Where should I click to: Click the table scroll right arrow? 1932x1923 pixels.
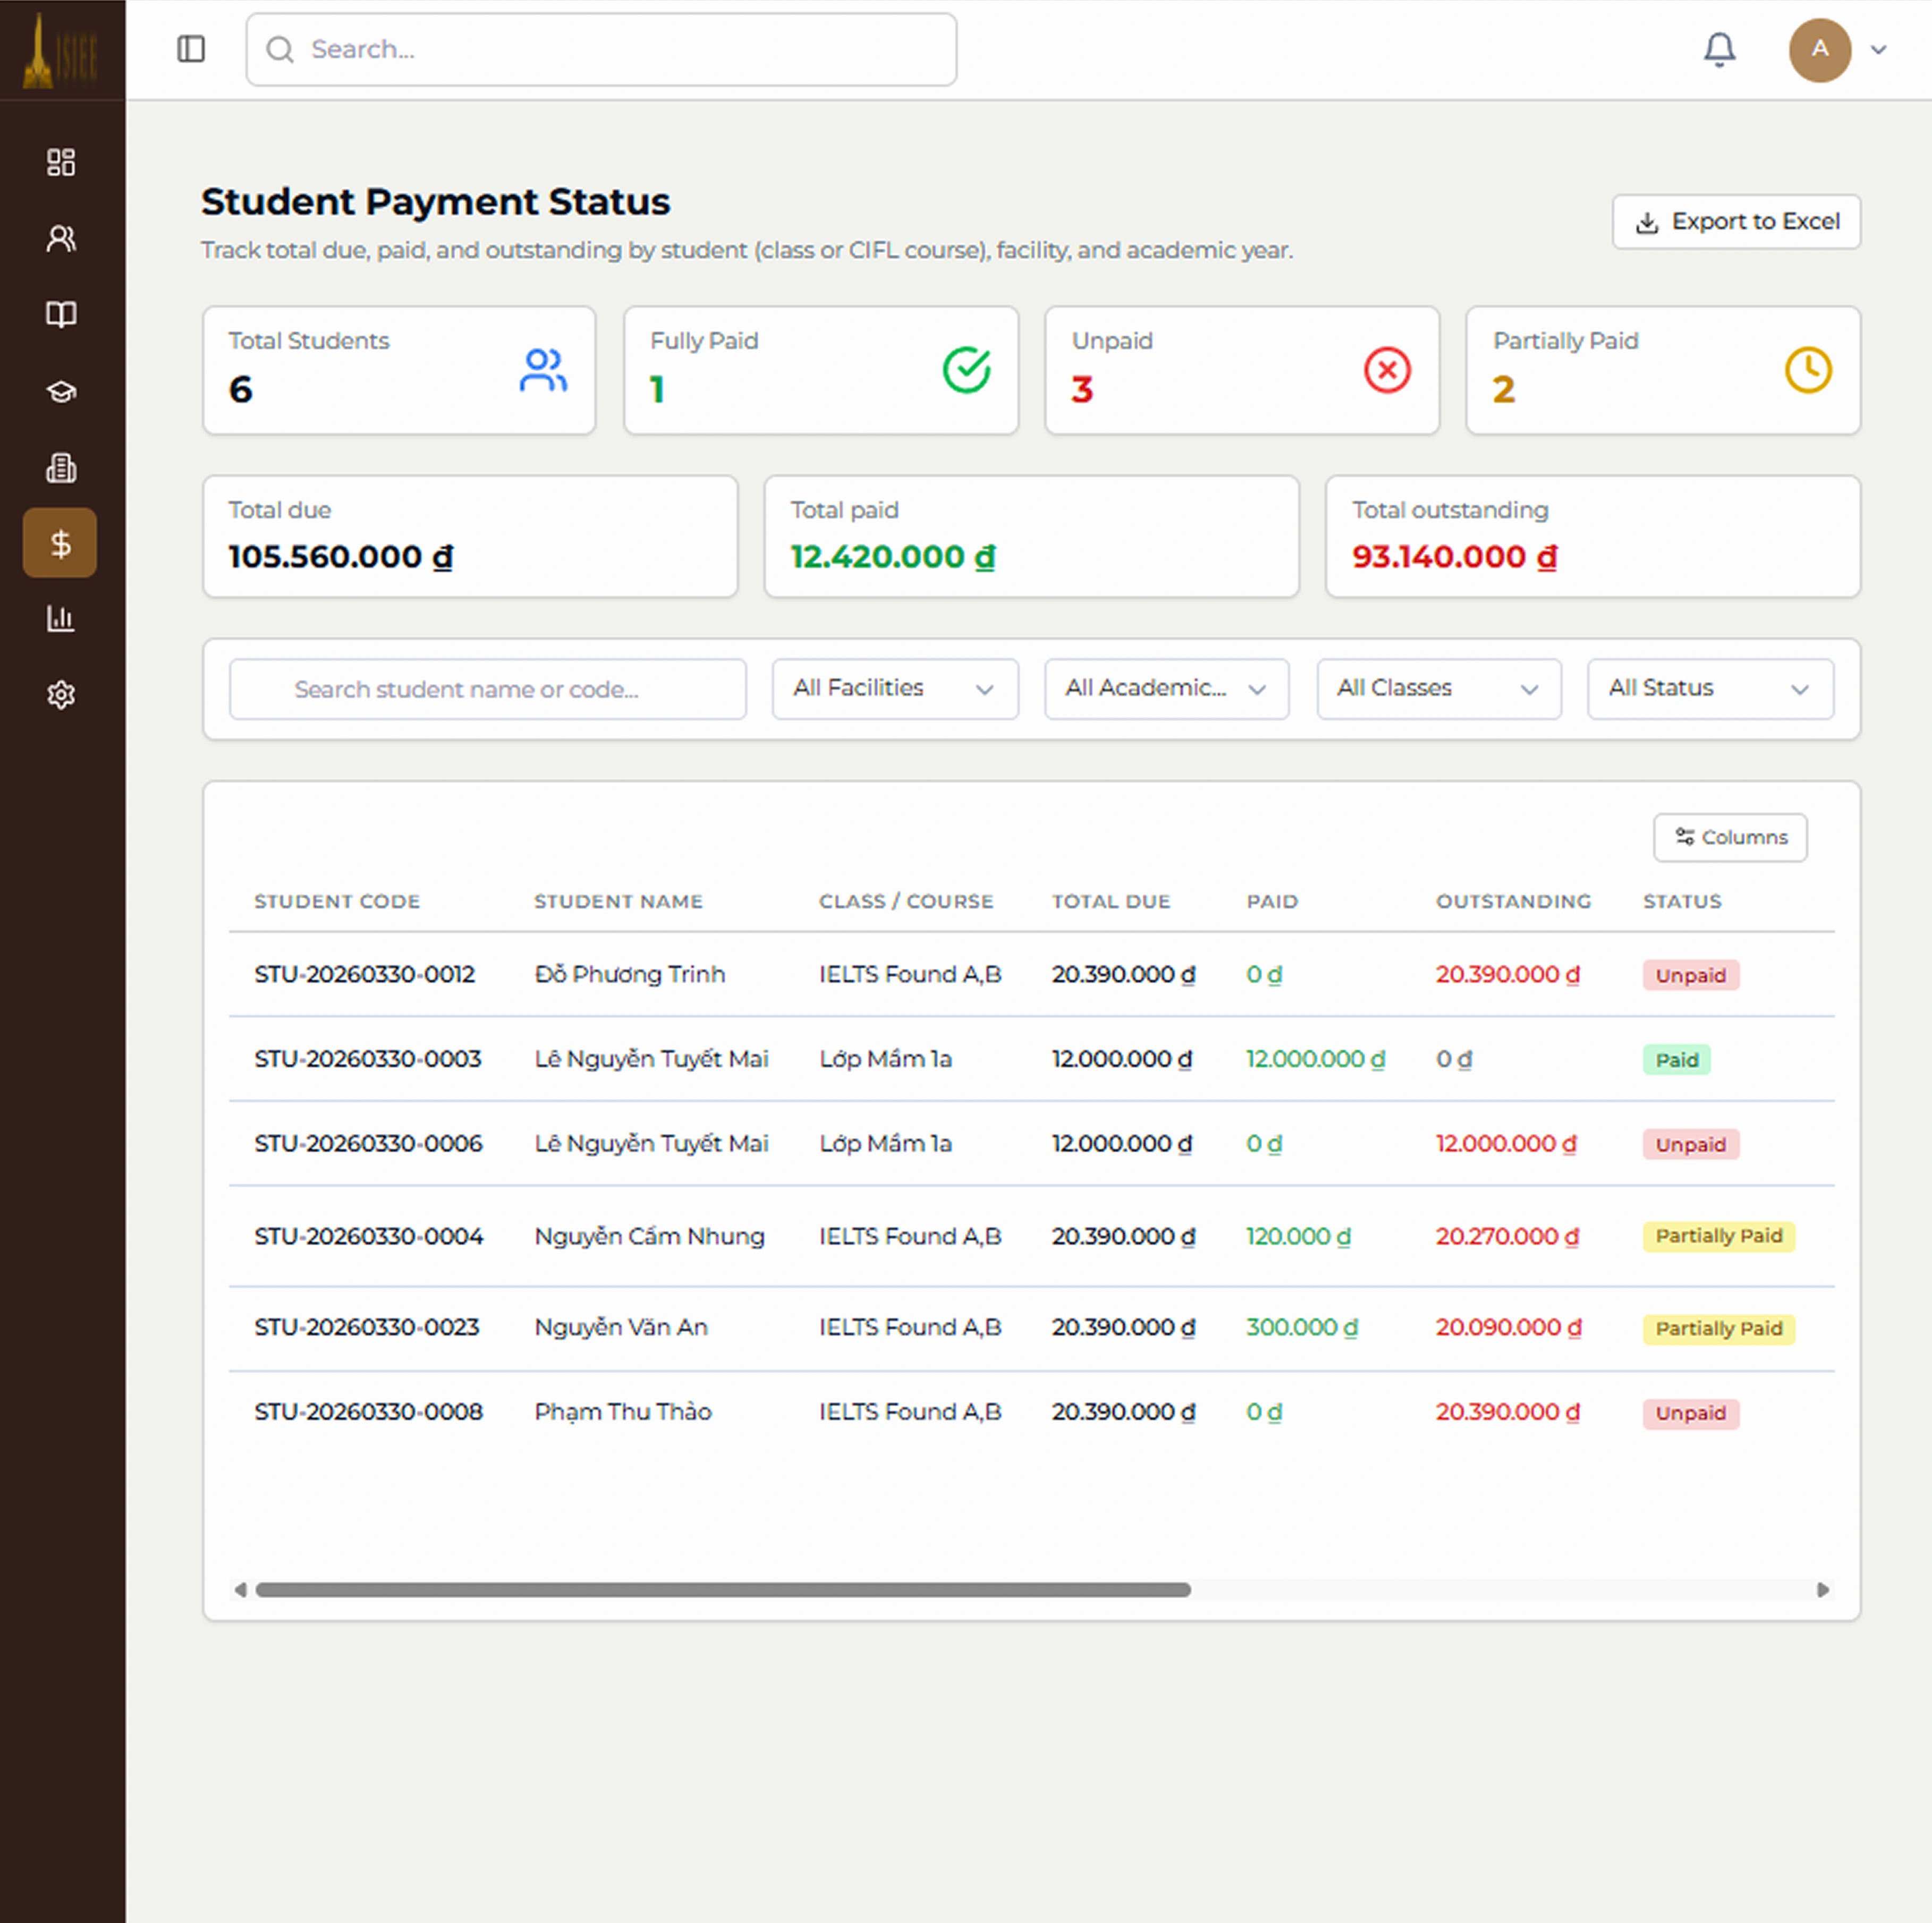[1822, 1590]
